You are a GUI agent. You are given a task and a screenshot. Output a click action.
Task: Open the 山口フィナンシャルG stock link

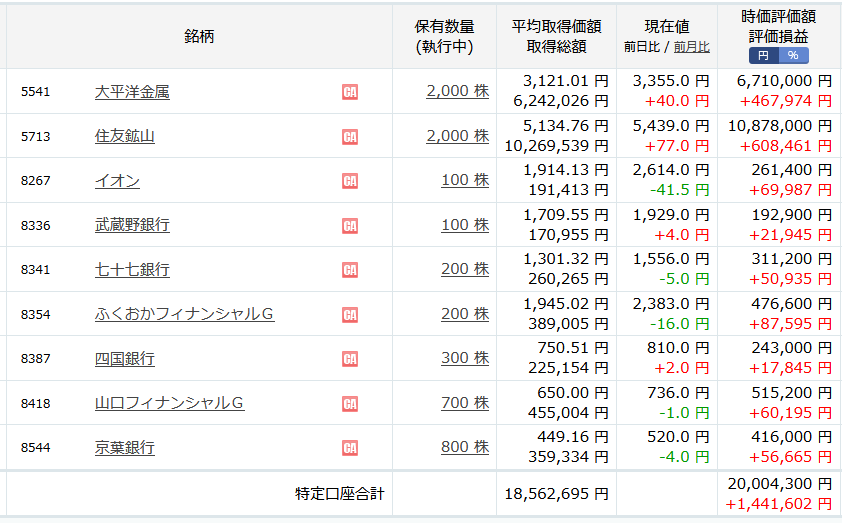[169, 403]
